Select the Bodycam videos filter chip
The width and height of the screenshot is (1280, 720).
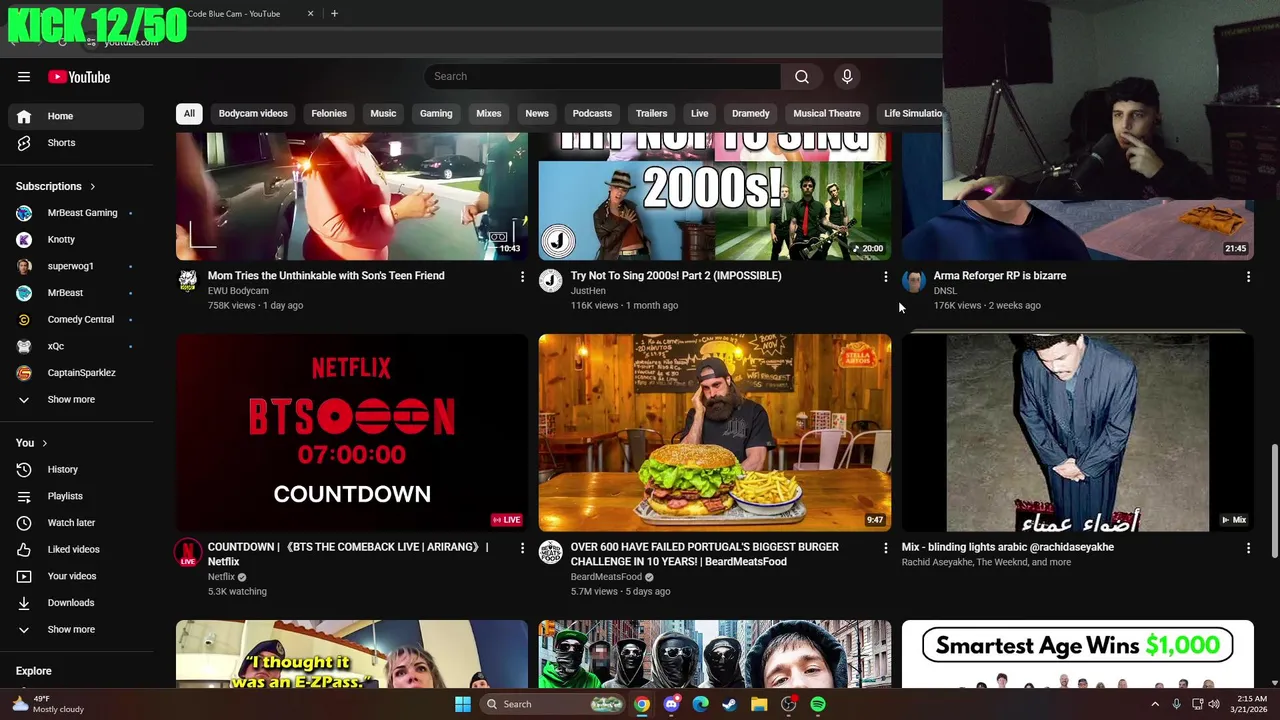click(x=253, y=114)
